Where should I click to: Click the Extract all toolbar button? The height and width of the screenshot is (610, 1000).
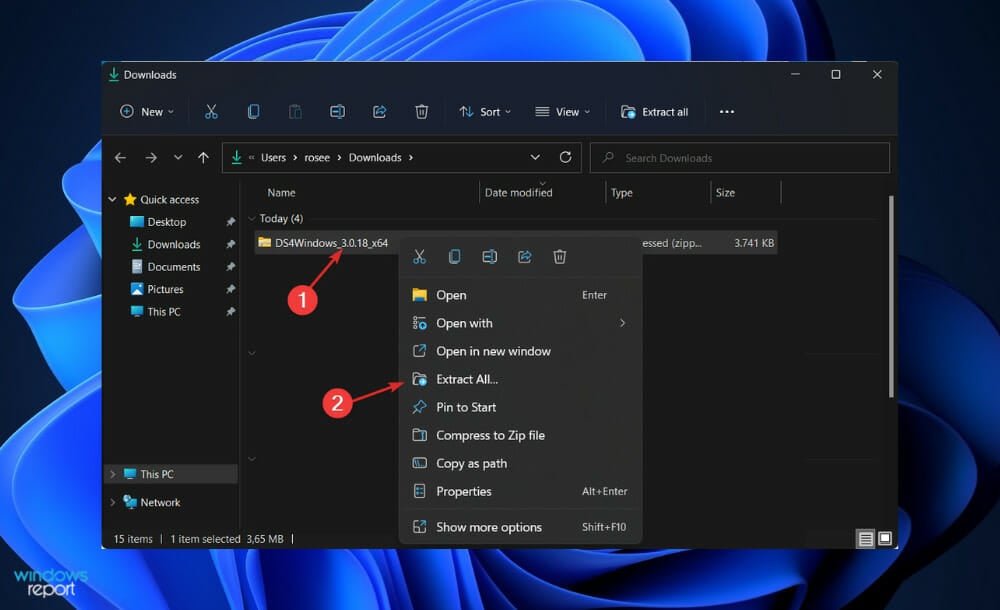tap(655, 112)
